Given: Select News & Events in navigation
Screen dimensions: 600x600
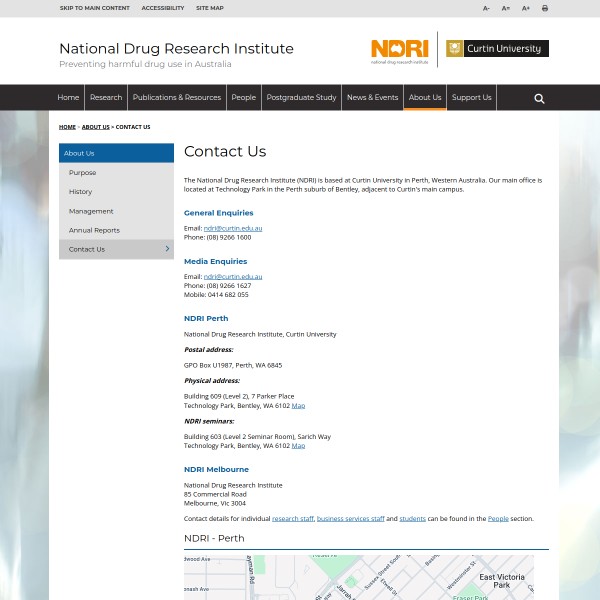Looking at the screenshot, I should pos(372,98).
